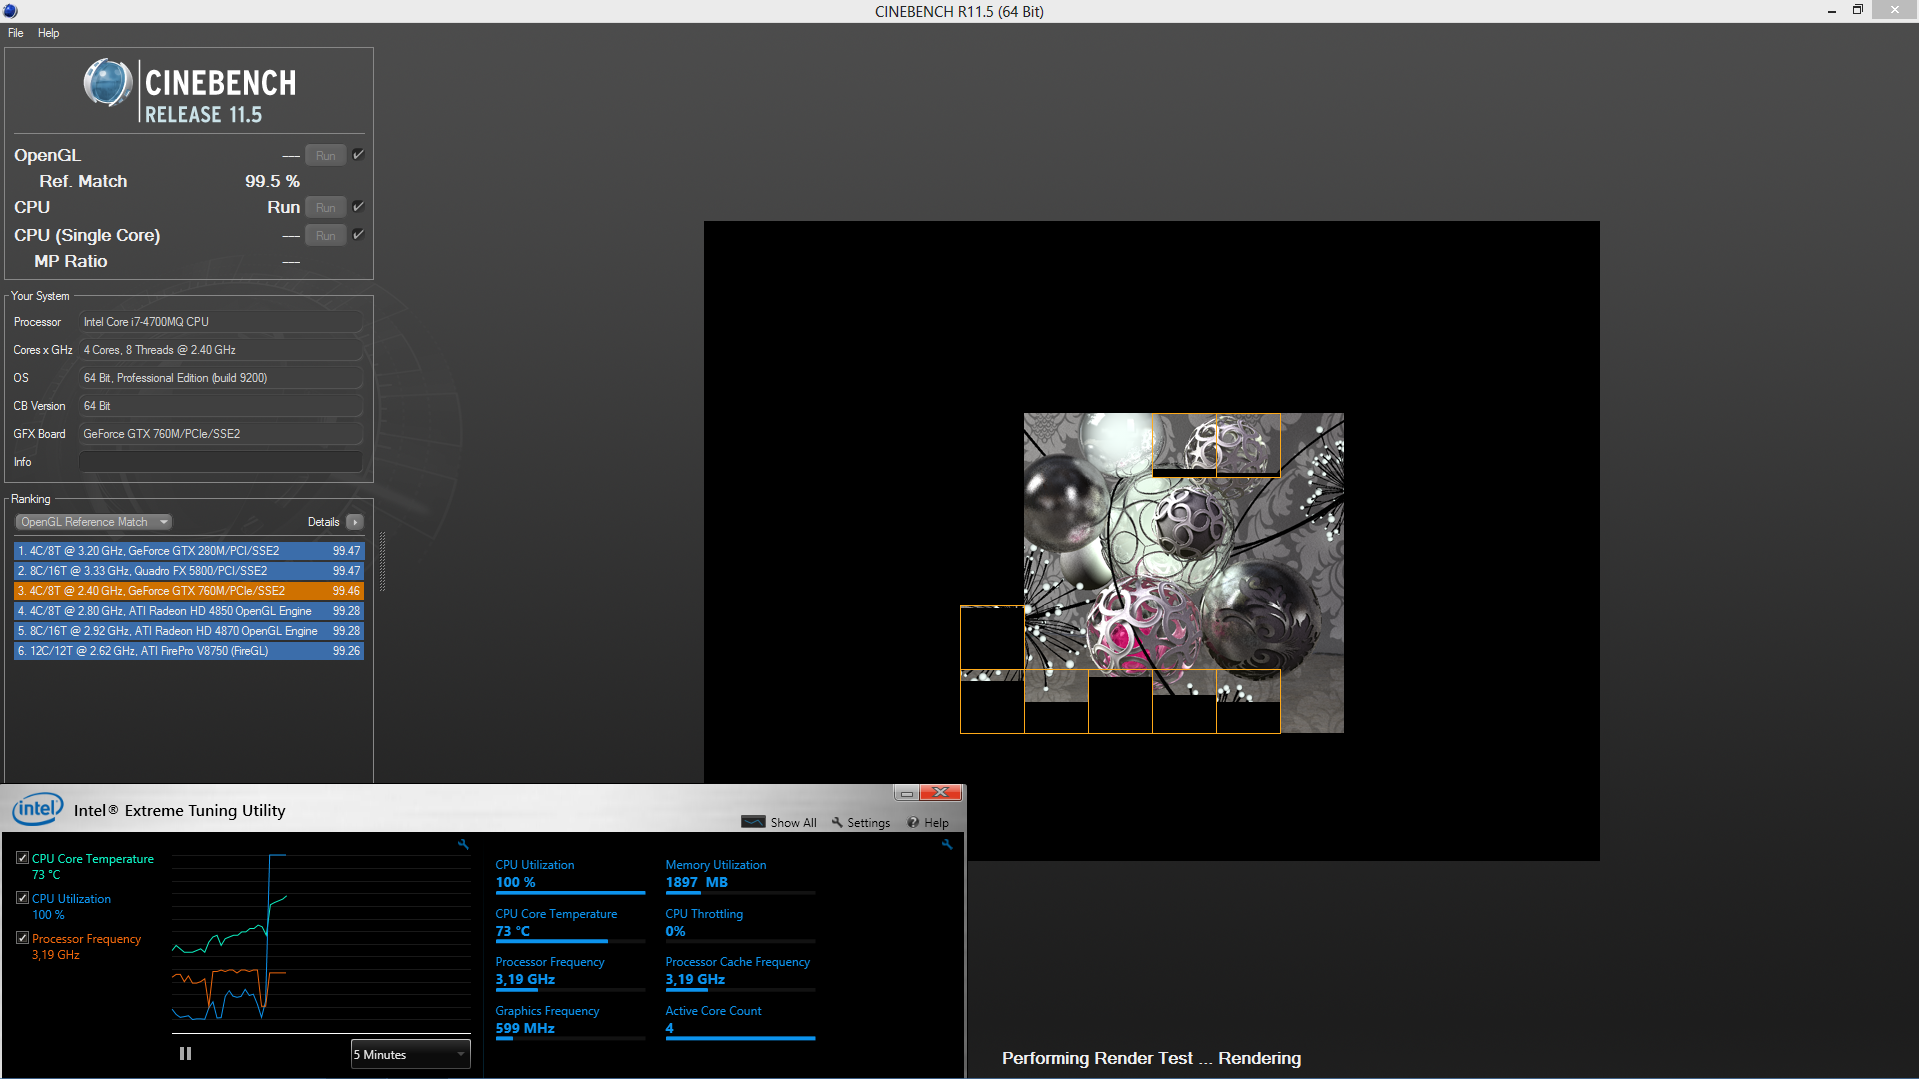Screen dimensions: 1919x1079
Task: Click the monitor panel wrench icon
Action: pos(947,845)
